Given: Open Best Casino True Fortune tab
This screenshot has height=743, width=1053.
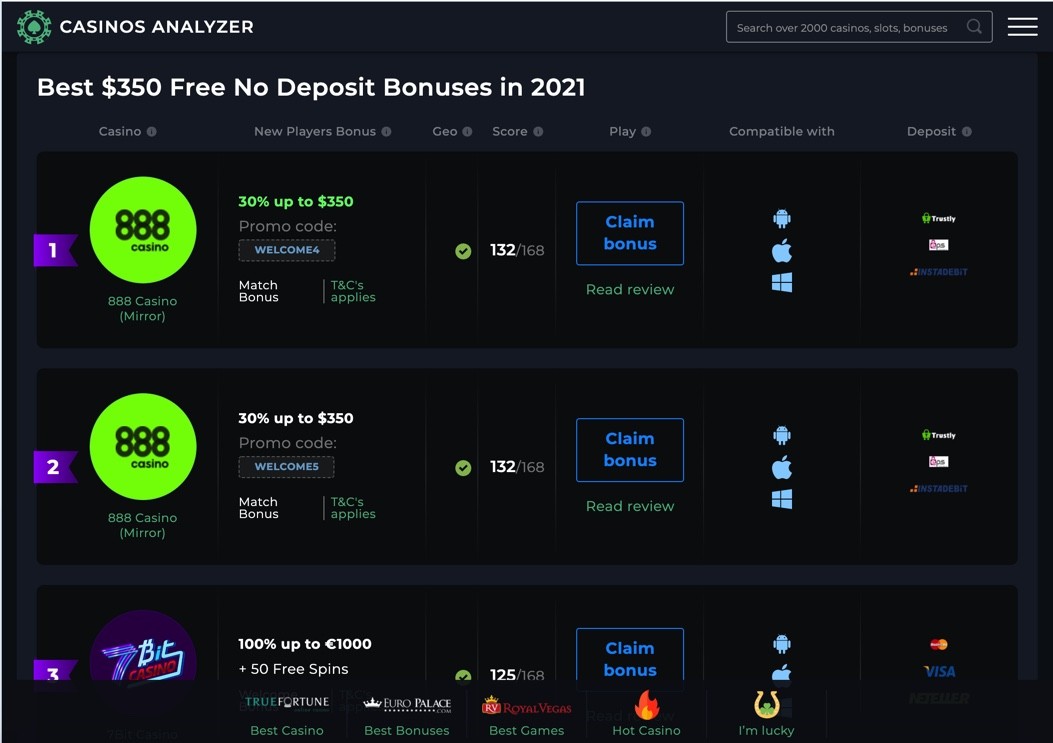Looking at the screenshot, I should [x=287, y=714].
